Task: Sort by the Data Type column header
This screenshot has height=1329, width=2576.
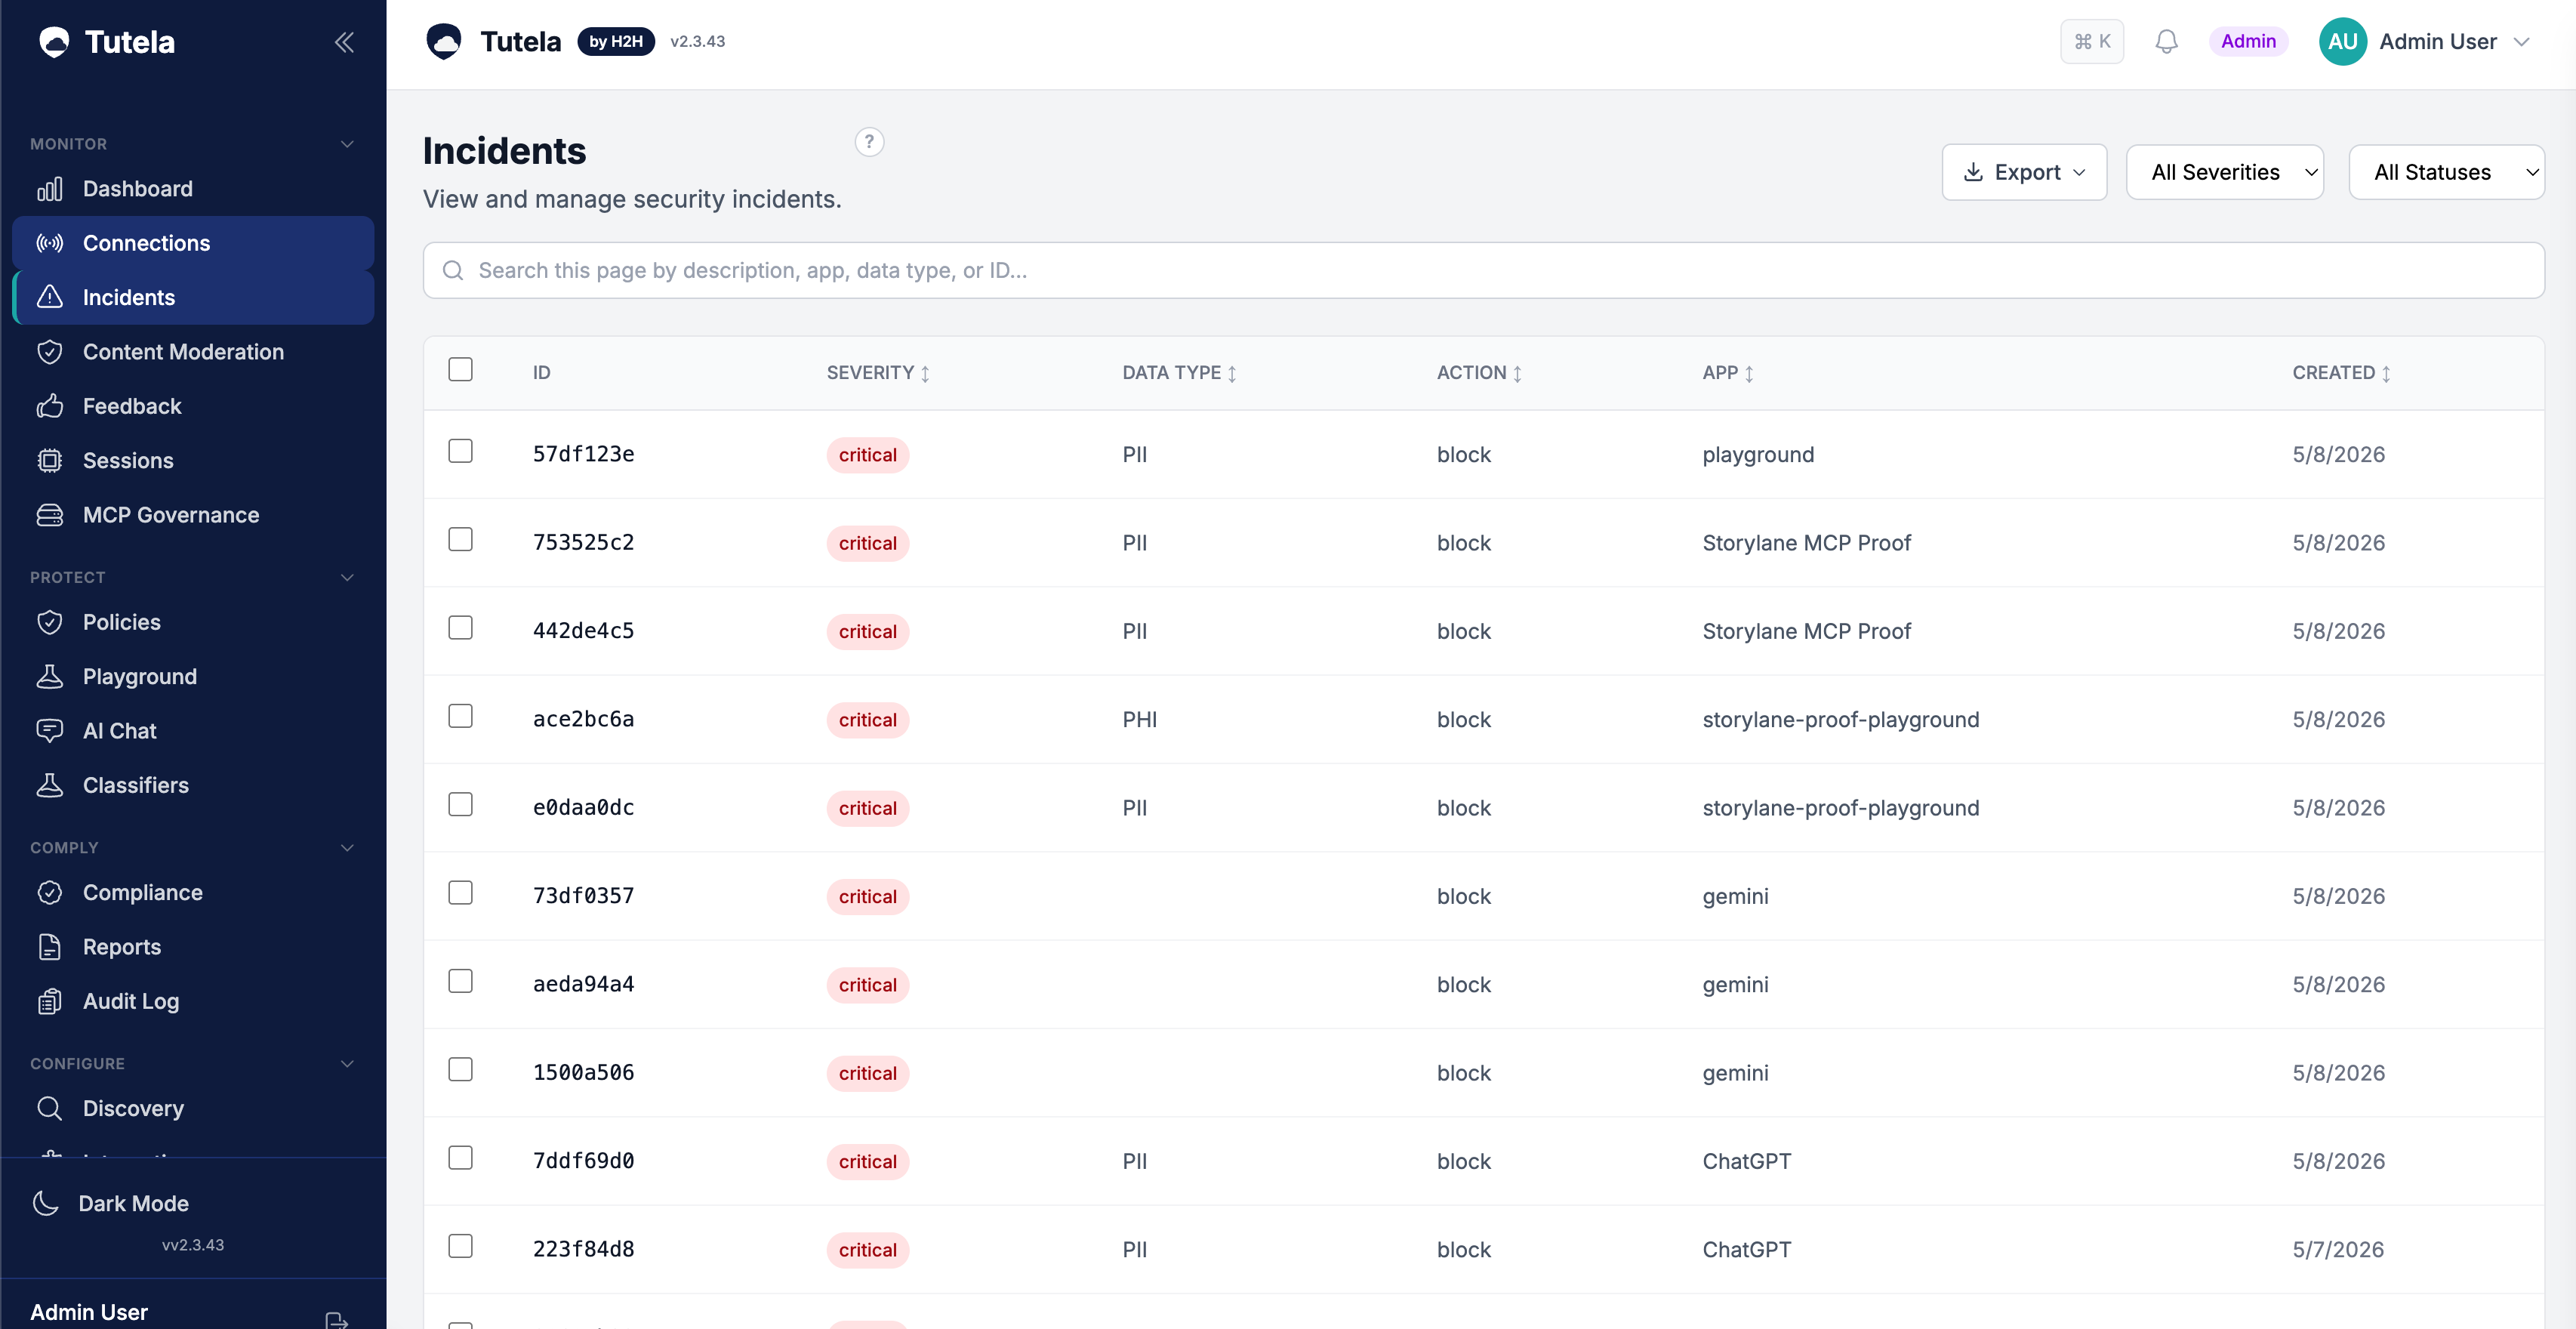Action: coord(1179,373)
